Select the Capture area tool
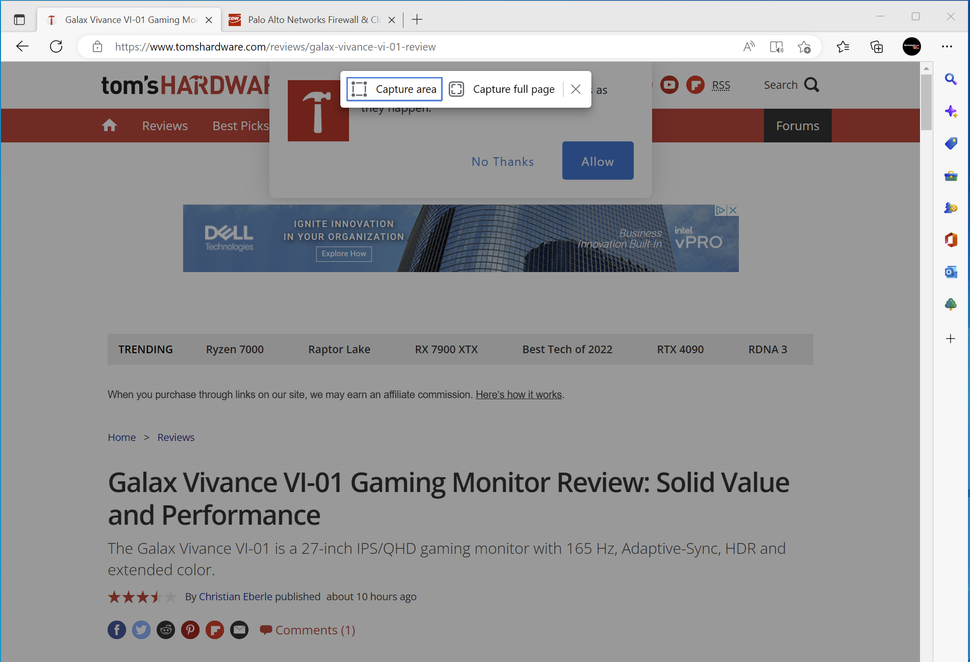970x662 pixels. (x=393, y=88)
